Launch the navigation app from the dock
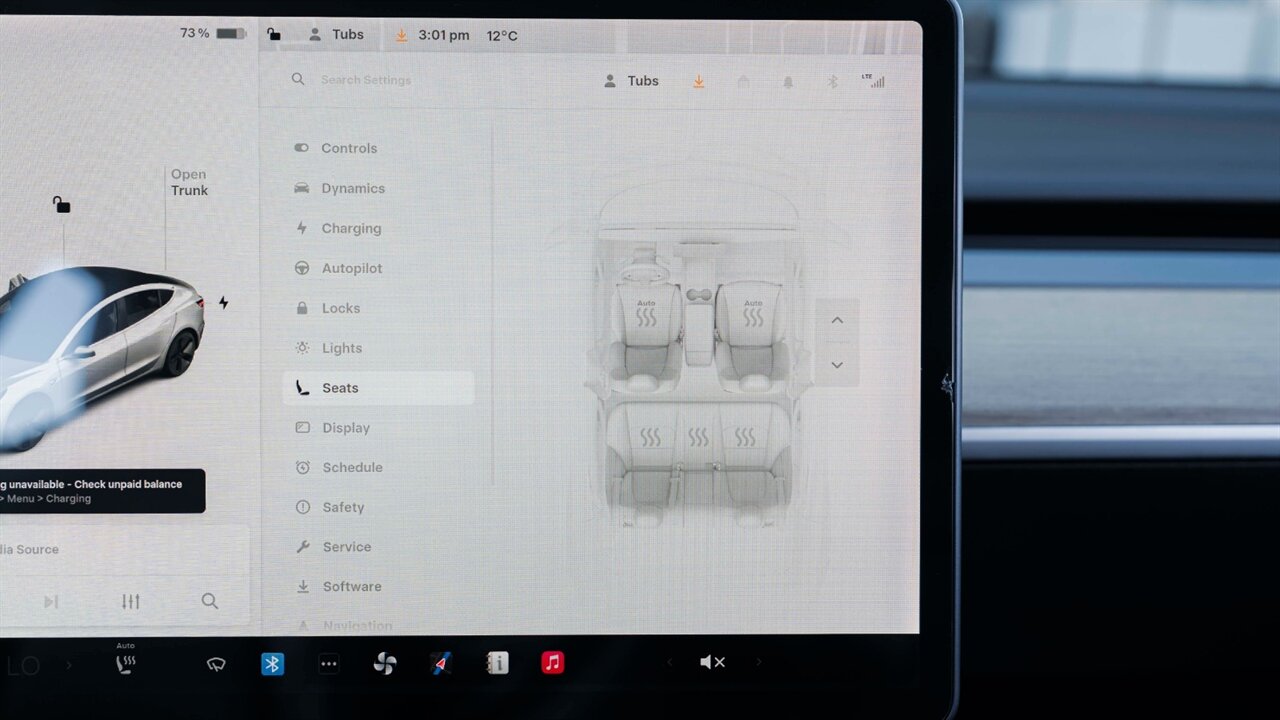Viewport: 1280px width, 720px height. click(x=441, y=663)
